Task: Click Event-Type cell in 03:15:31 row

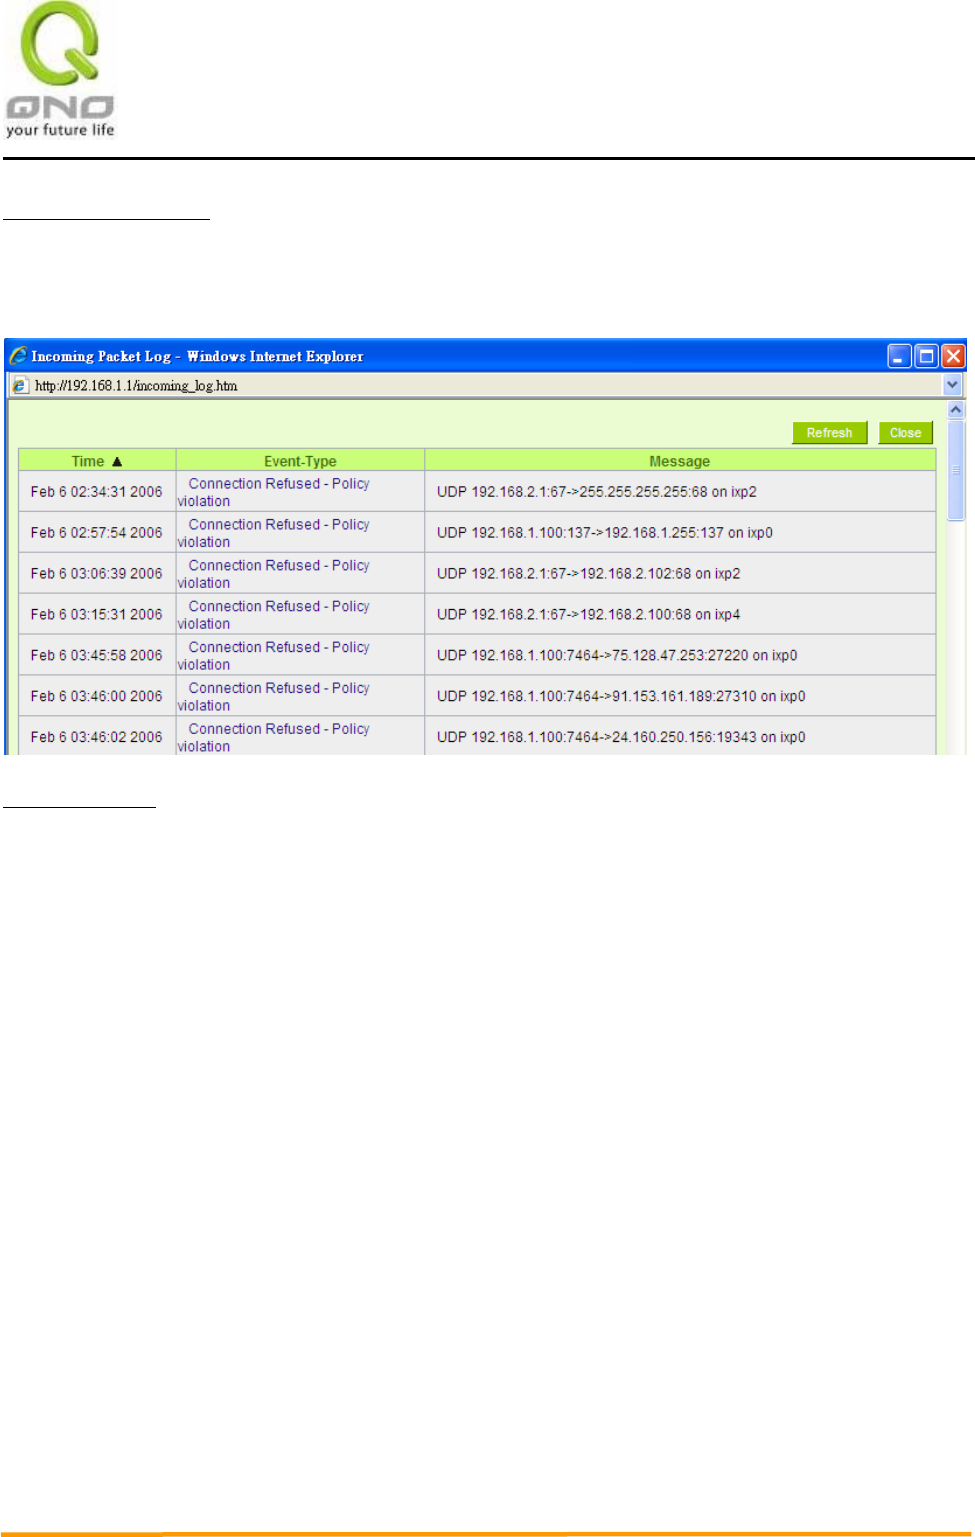Action: [x=300, y=615]
